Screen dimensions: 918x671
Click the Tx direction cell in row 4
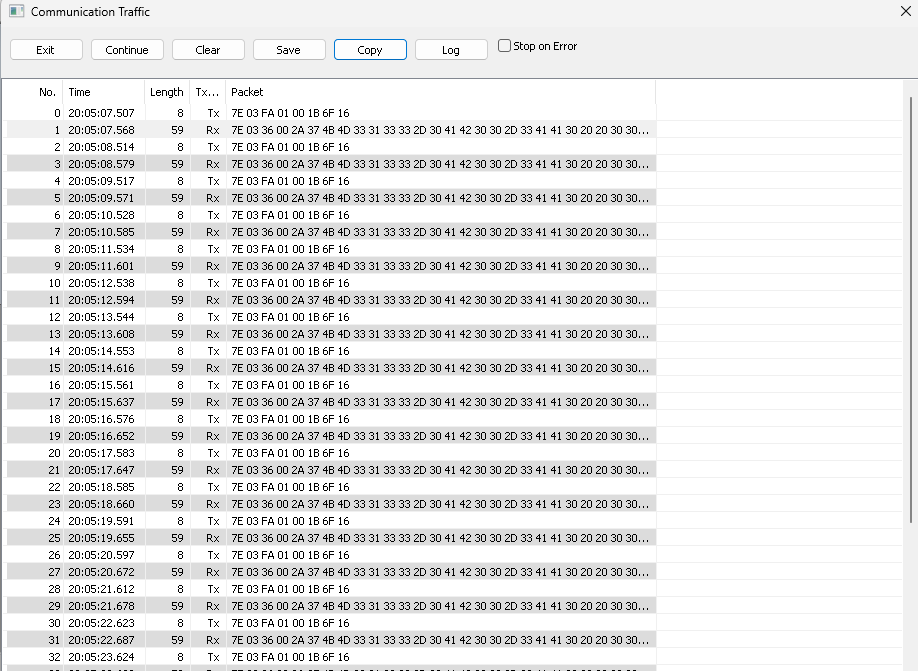tap(213, 181)
